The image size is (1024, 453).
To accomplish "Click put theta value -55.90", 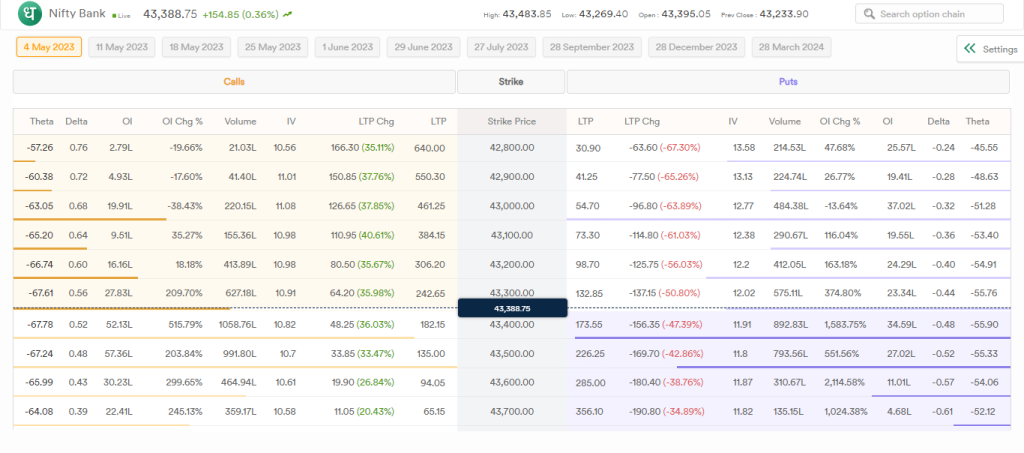I will [984, 324].
